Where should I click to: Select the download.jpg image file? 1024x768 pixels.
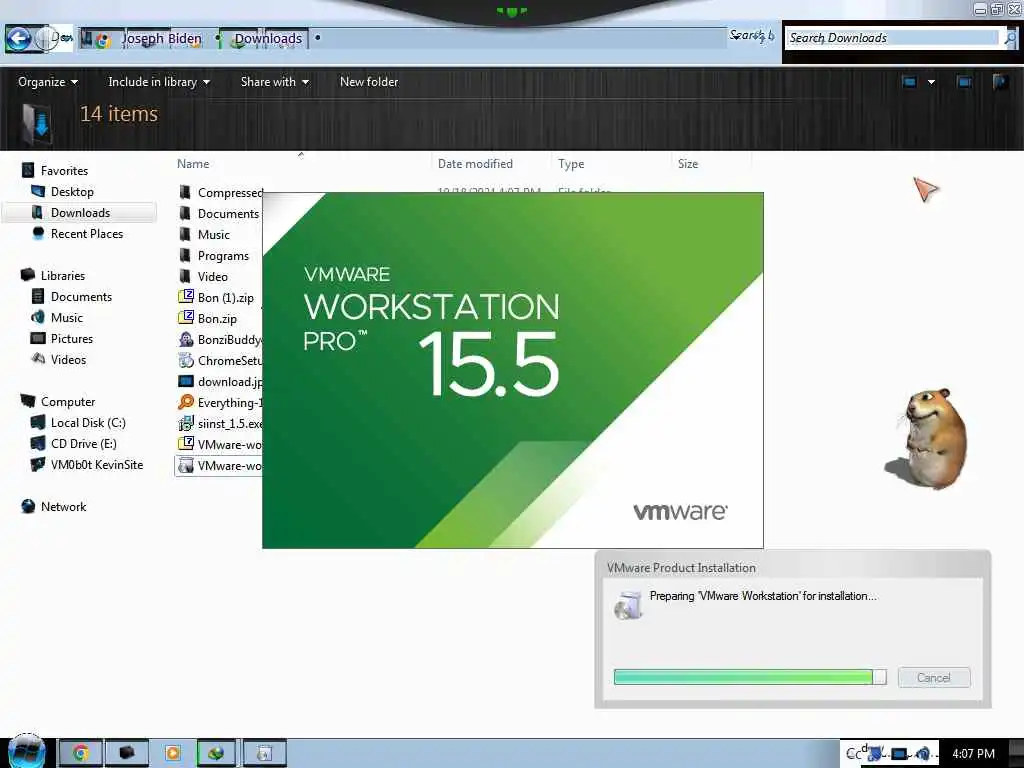coord(219,381)
